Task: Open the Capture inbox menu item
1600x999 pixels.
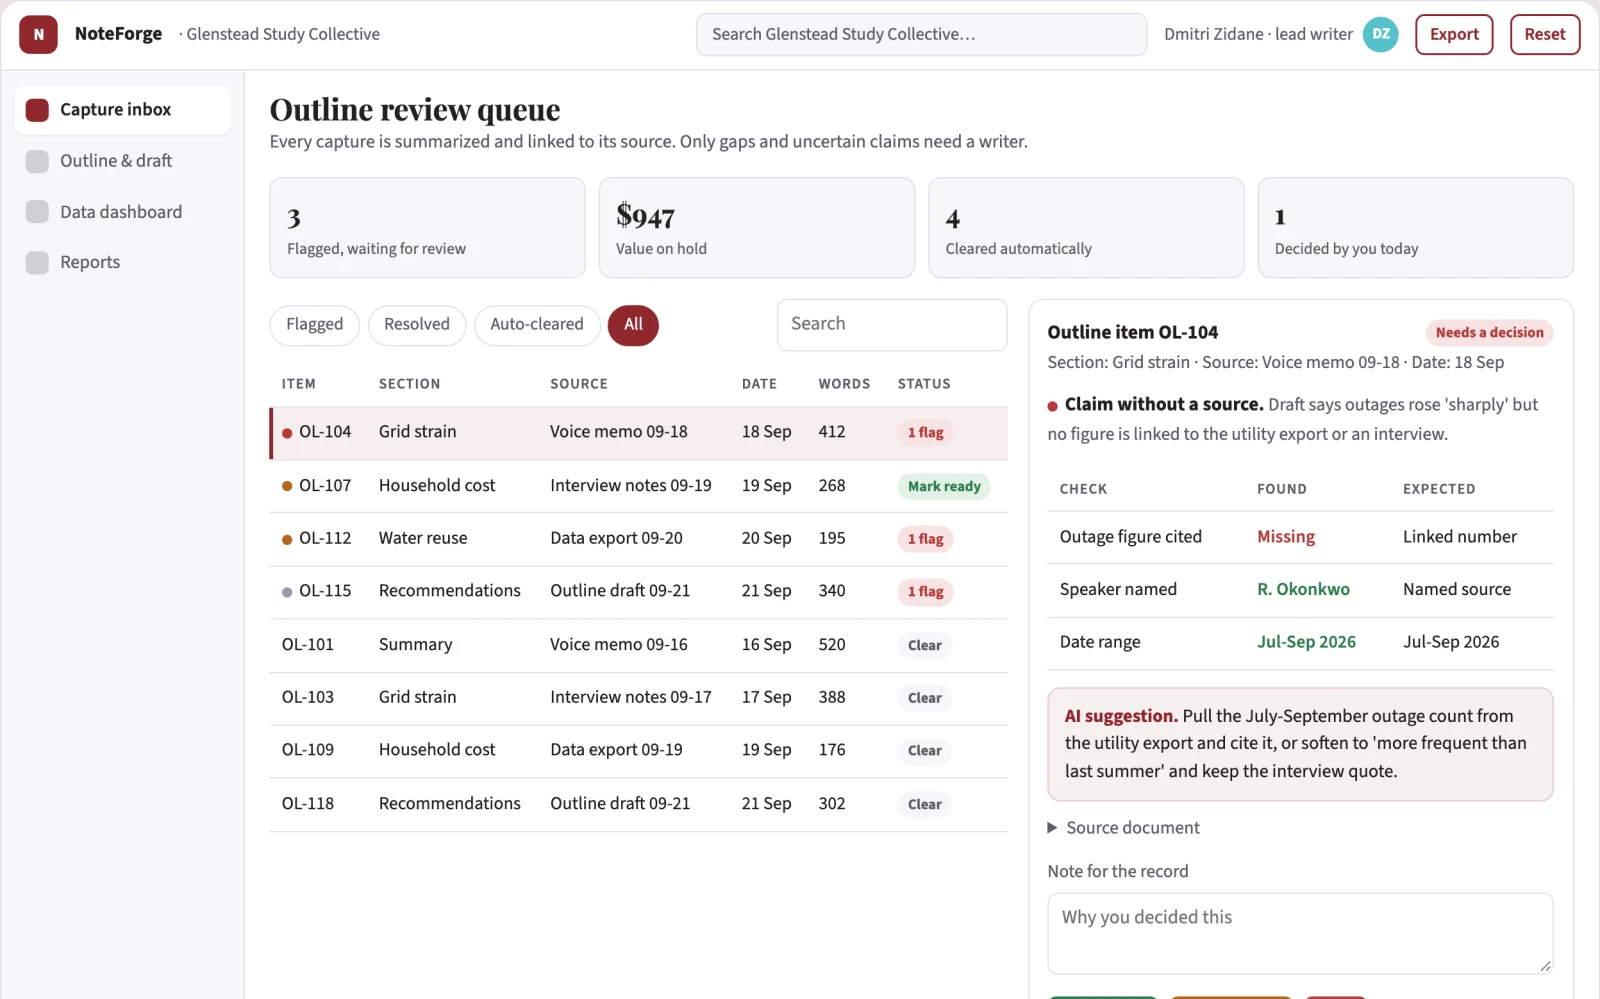Action: point(123,110)
